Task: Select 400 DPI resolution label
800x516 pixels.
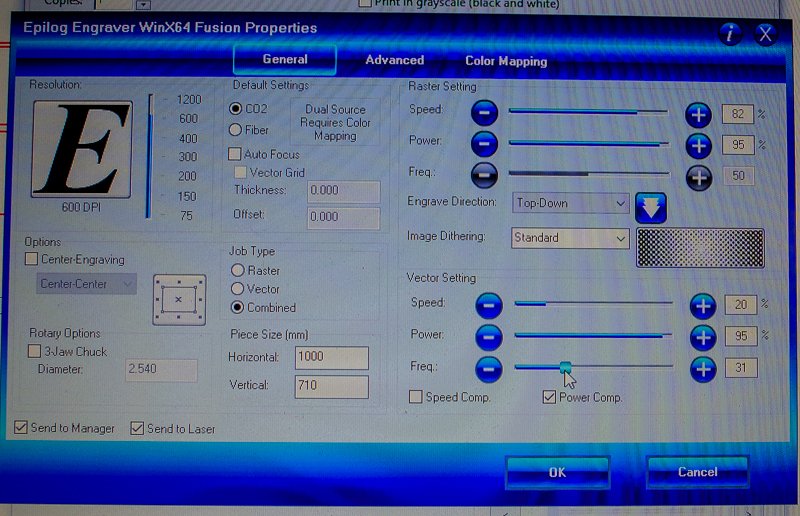Action: pyautogui.click(x=188, y=138)
